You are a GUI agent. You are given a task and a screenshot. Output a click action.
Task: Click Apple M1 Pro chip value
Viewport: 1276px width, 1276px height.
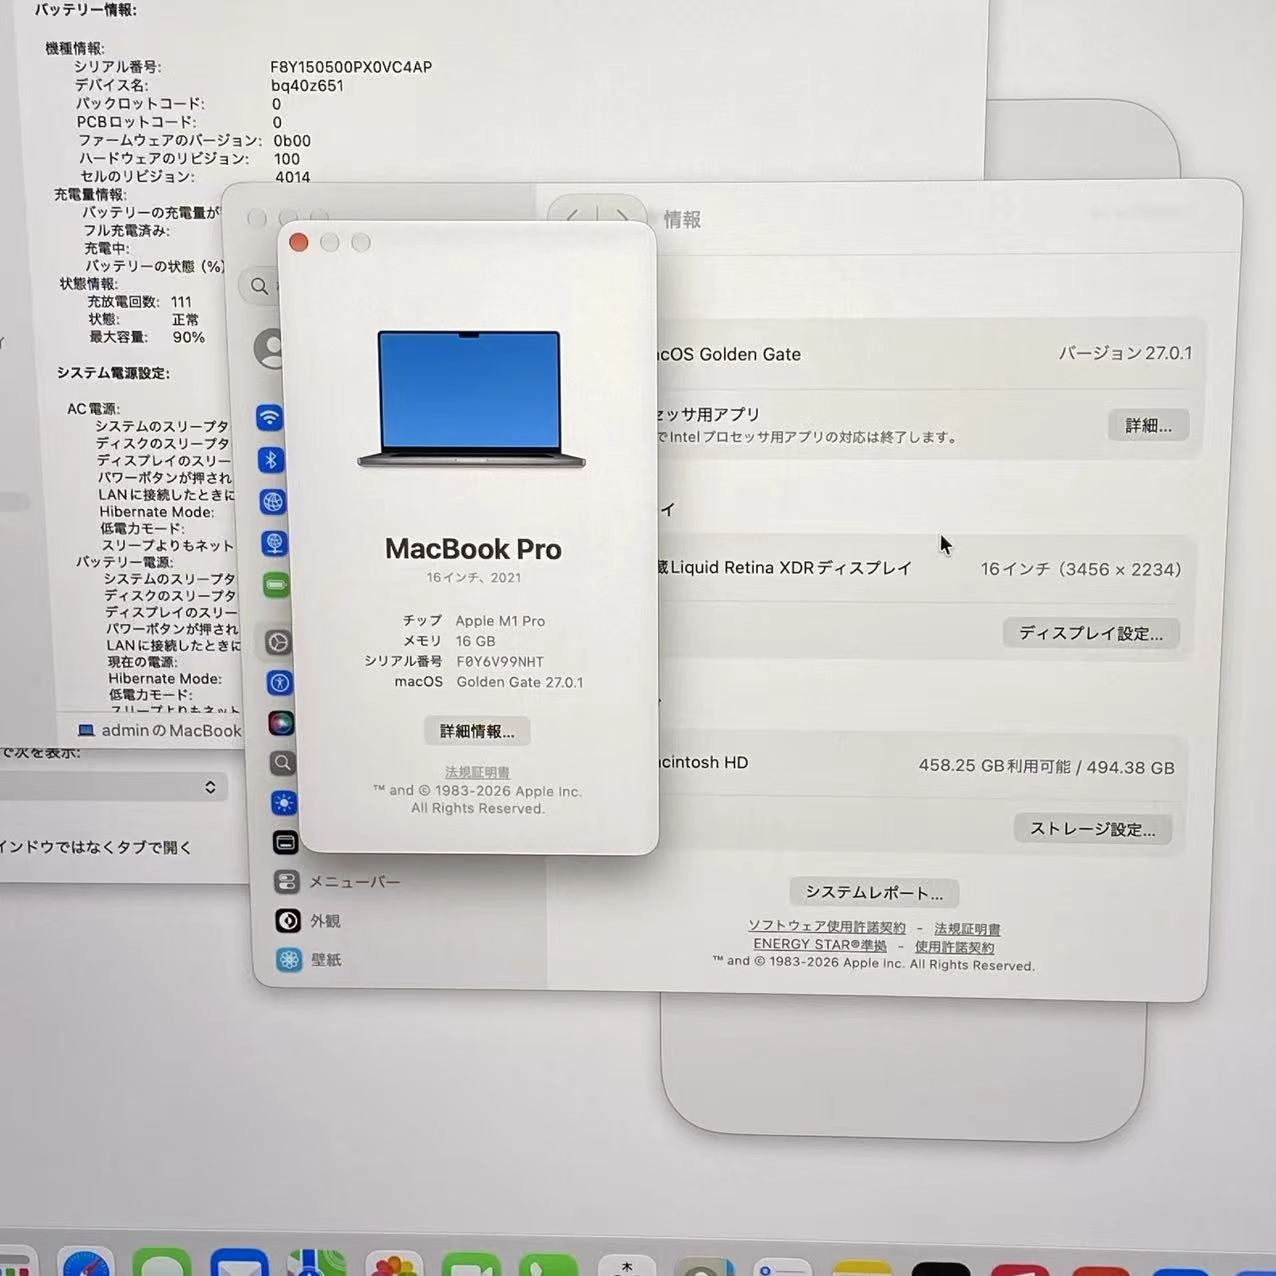[500, 621]
